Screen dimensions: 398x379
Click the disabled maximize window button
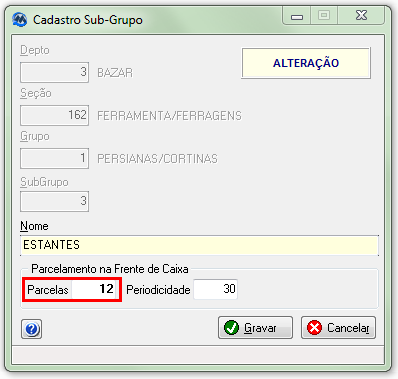click(x=324, y=16)
